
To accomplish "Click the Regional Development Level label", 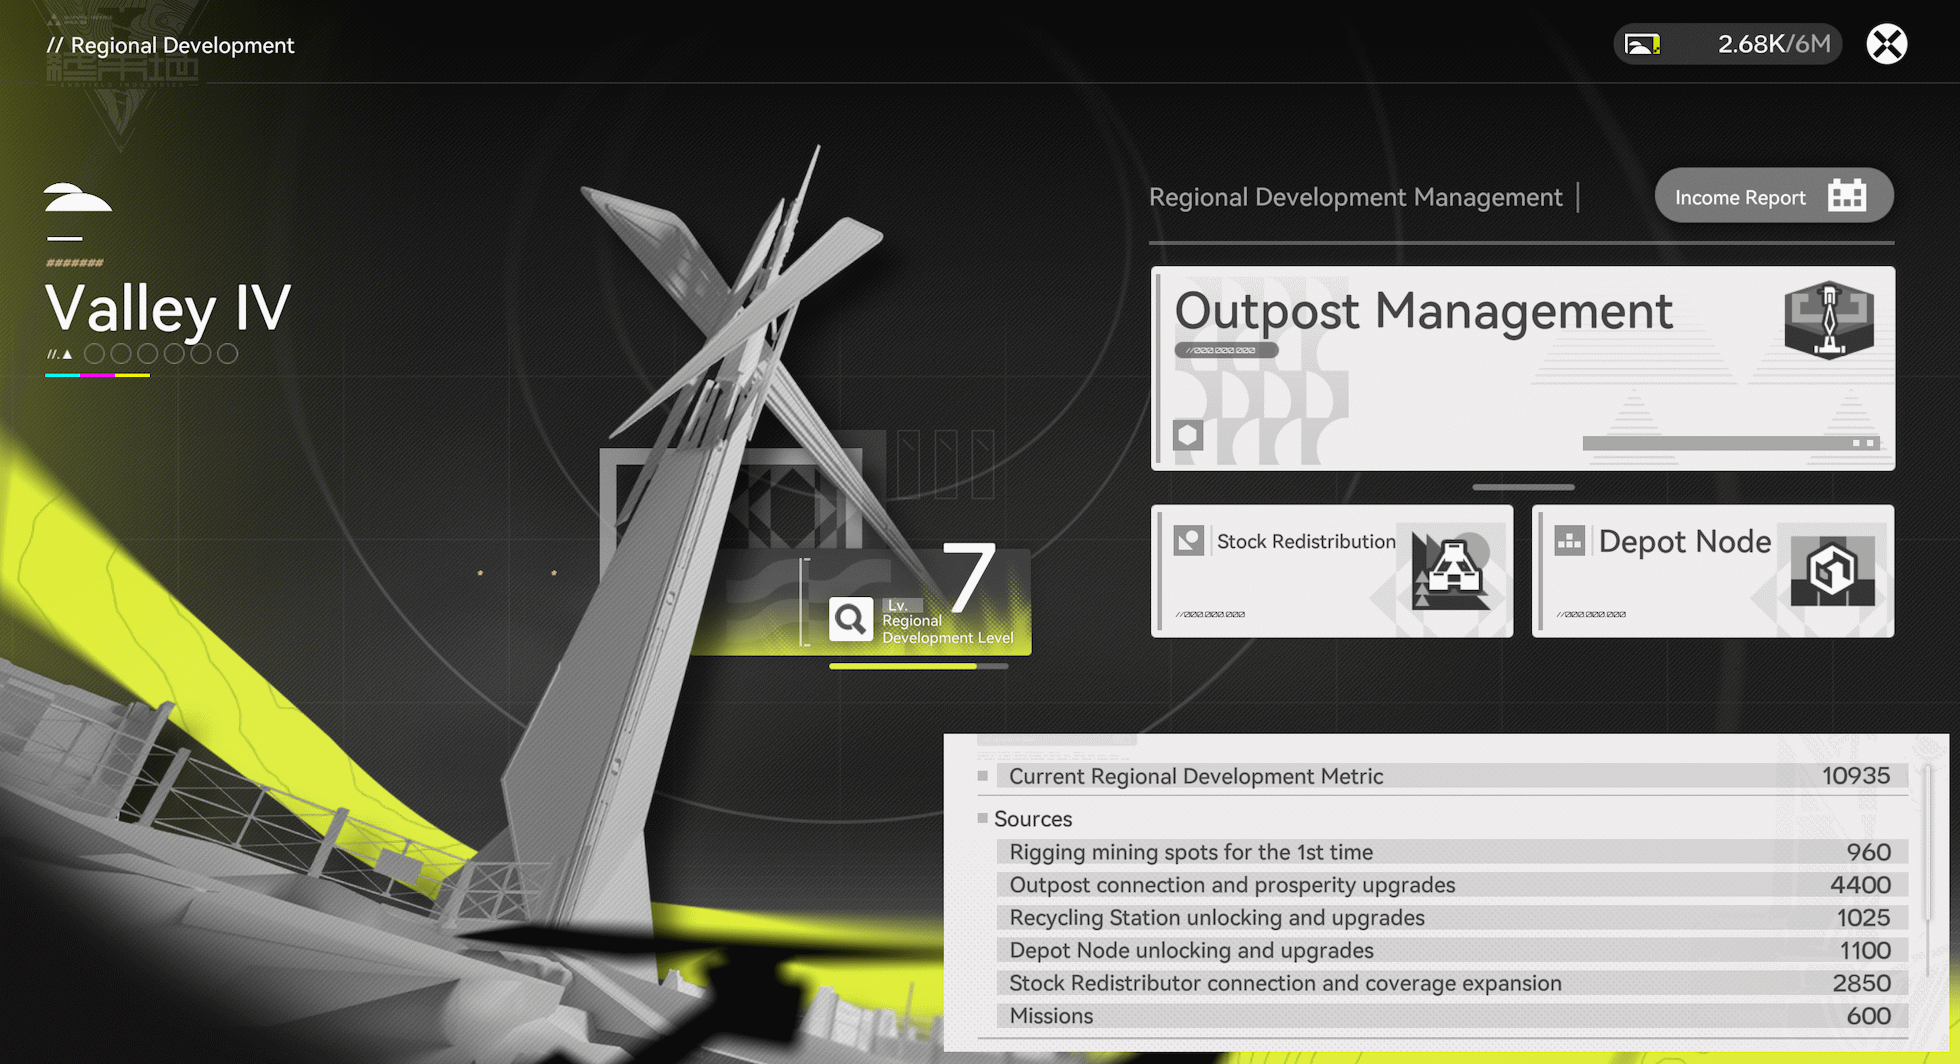I will [x=947, y=629].
